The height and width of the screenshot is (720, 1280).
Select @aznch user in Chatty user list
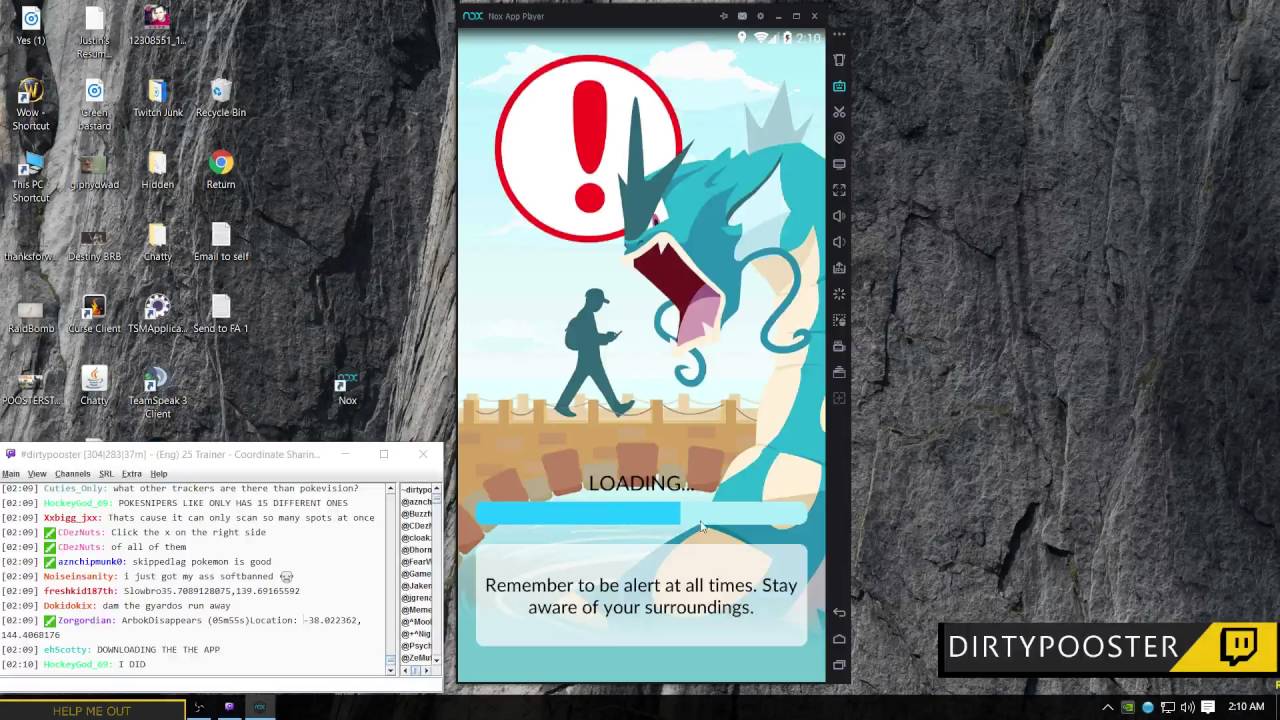pyautogui.click(x=416, y=502)
